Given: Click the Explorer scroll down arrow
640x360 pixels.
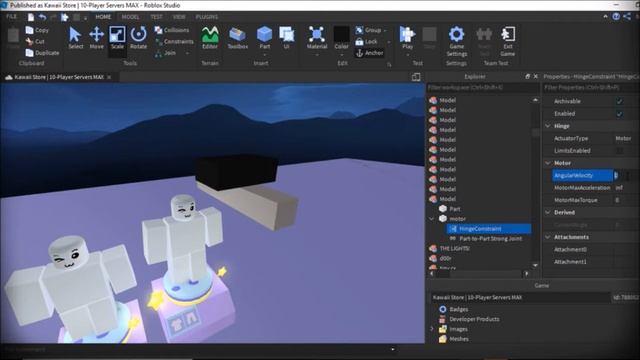Looking at the screenshot, I should [535, 266].
